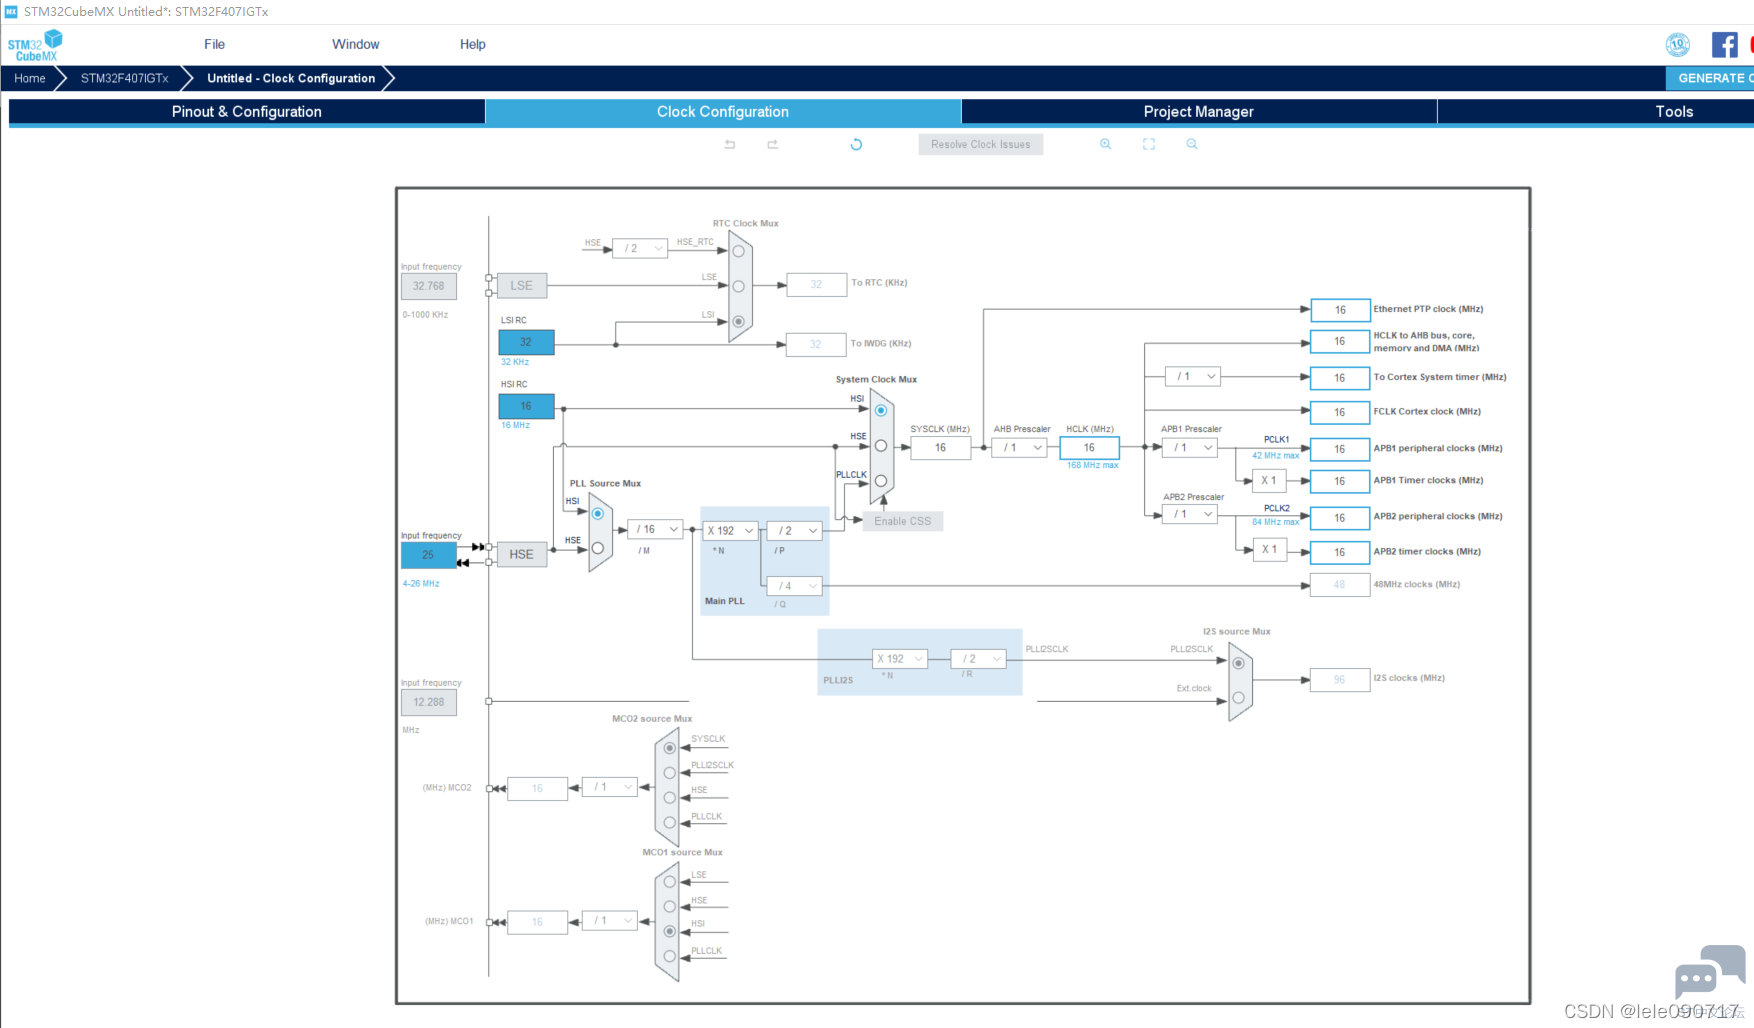Open the Main PLL /P divider dropdown
1754x1028 pixels.
(x=795, y=531)
